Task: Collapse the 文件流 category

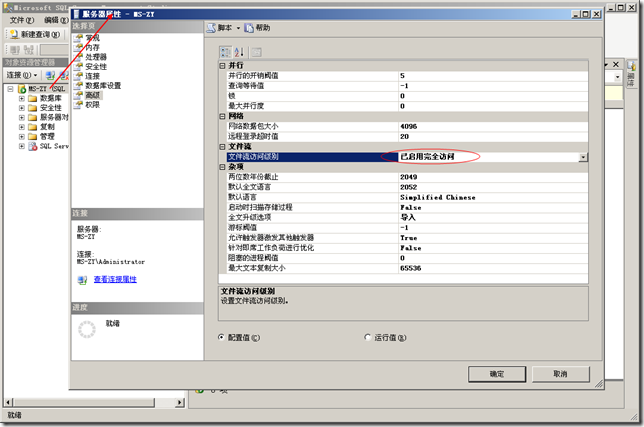Action: (222, 147)
